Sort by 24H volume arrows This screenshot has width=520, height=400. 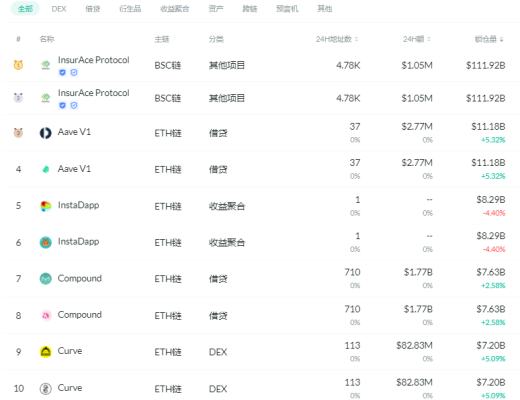click(x=429, y=39)
